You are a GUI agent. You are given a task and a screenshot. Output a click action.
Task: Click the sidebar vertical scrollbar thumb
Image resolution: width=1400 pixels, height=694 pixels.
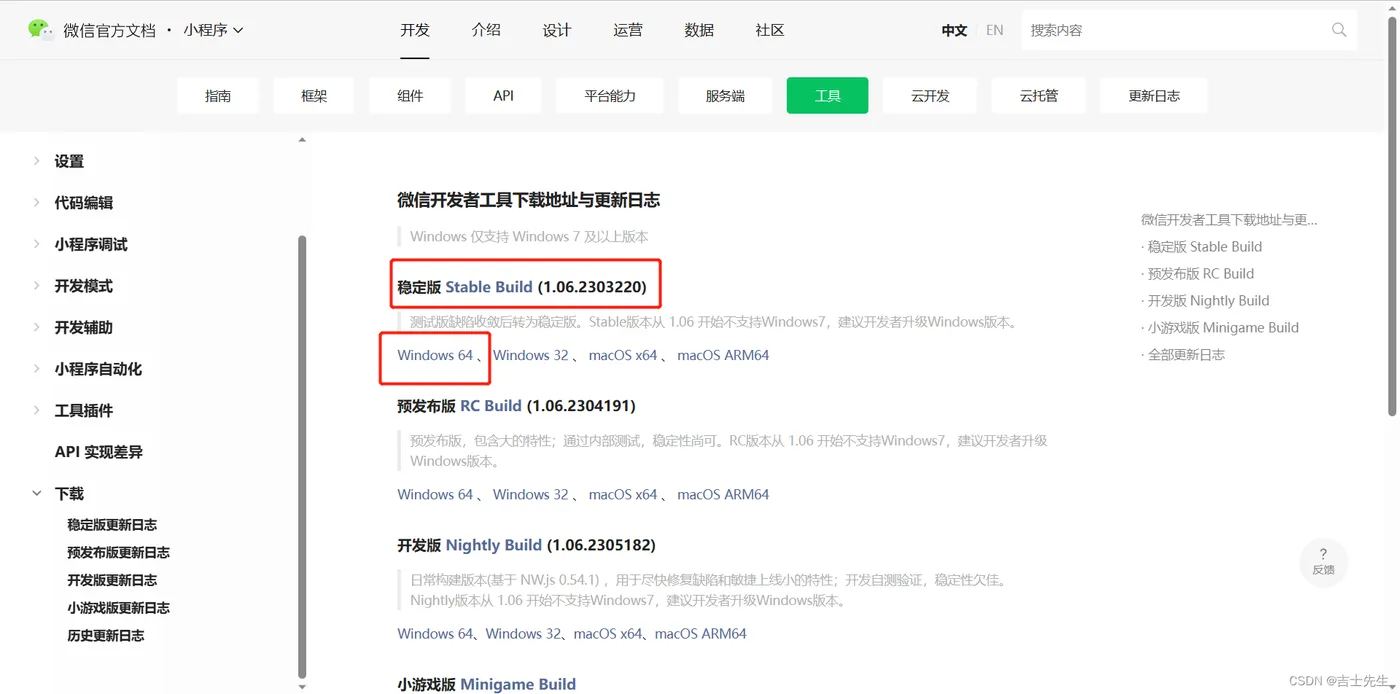click(x=302, y=456)
